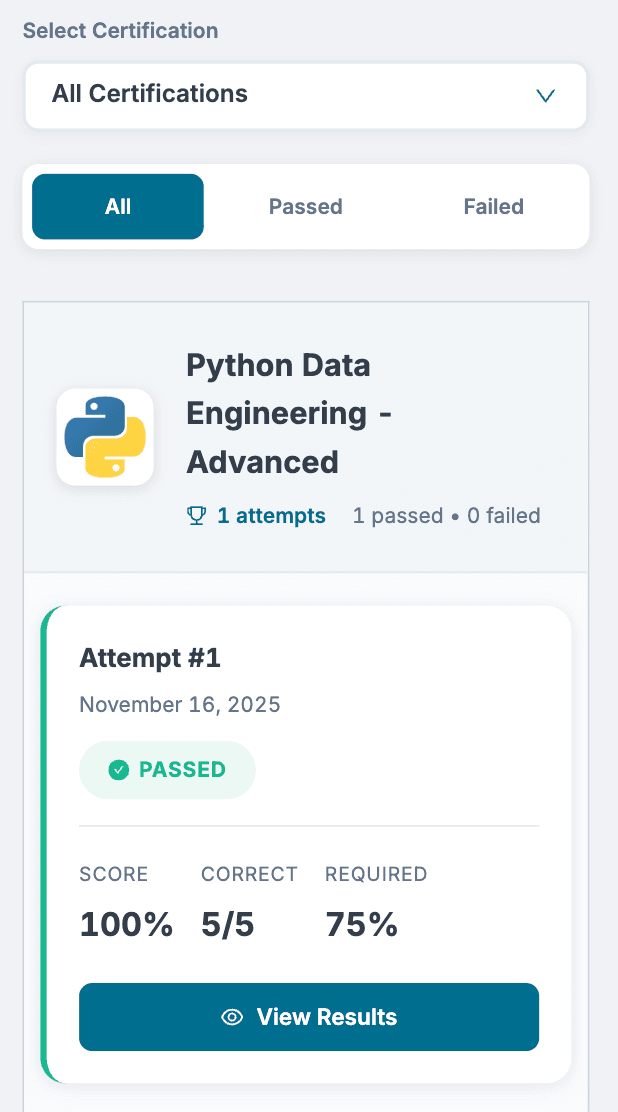Click the "1 passed • 0 failed" summary text
The width and height of the screenshot is (618, 1112).
446,516
